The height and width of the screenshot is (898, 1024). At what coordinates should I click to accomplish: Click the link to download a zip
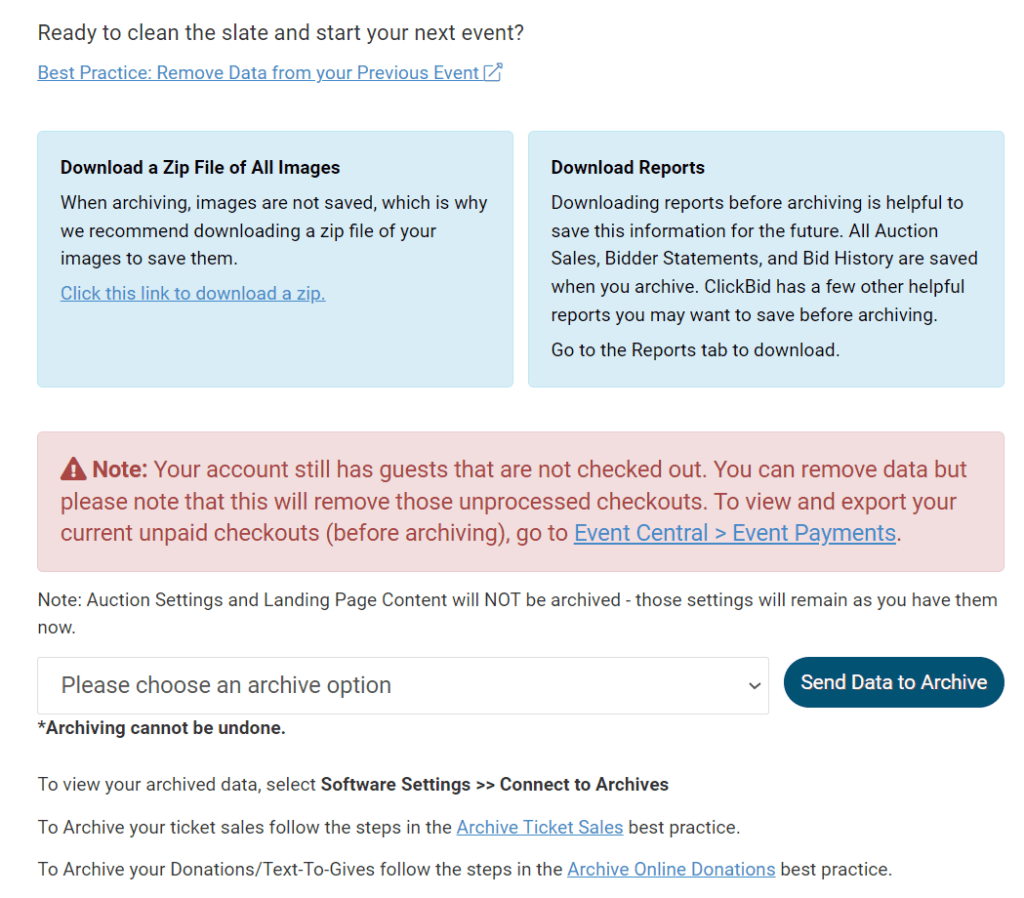(x=193, y=293)
